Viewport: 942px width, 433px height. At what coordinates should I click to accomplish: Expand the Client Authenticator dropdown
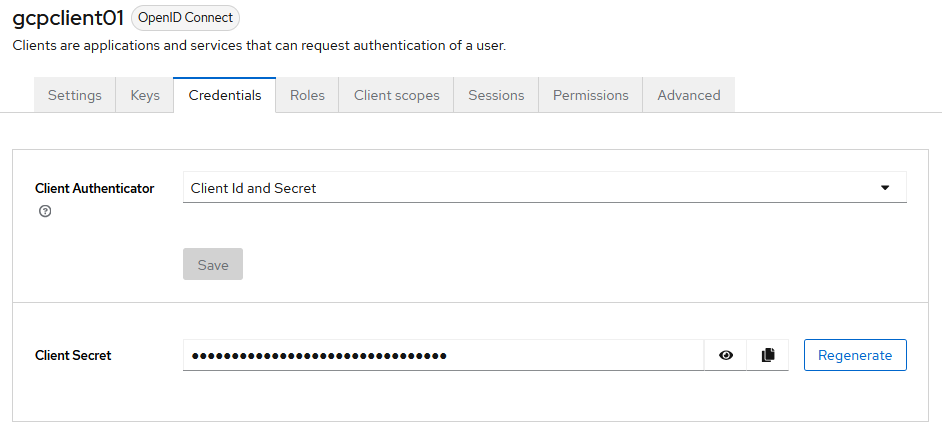[544, 188]
